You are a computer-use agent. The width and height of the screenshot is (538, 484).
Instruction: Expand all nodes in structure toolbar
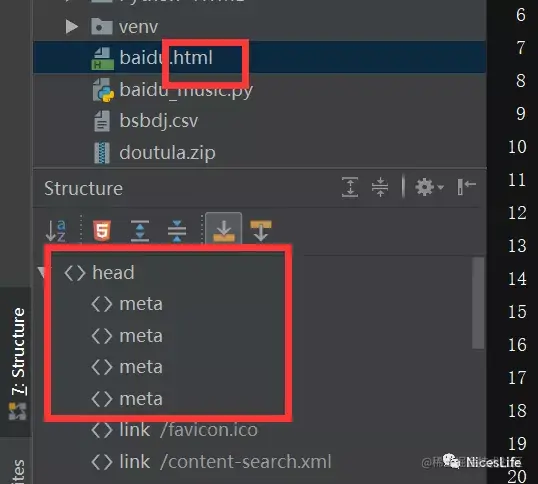(x=140, y=231)
